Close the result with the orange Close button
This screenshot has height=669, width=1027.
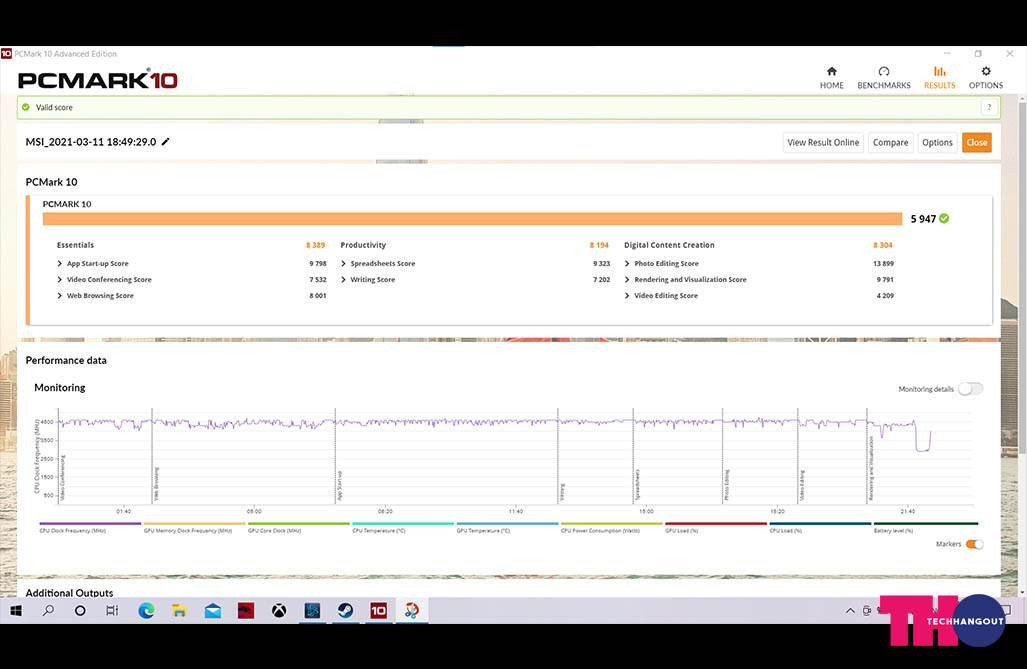pyautogui.click(x=977, y=142)
